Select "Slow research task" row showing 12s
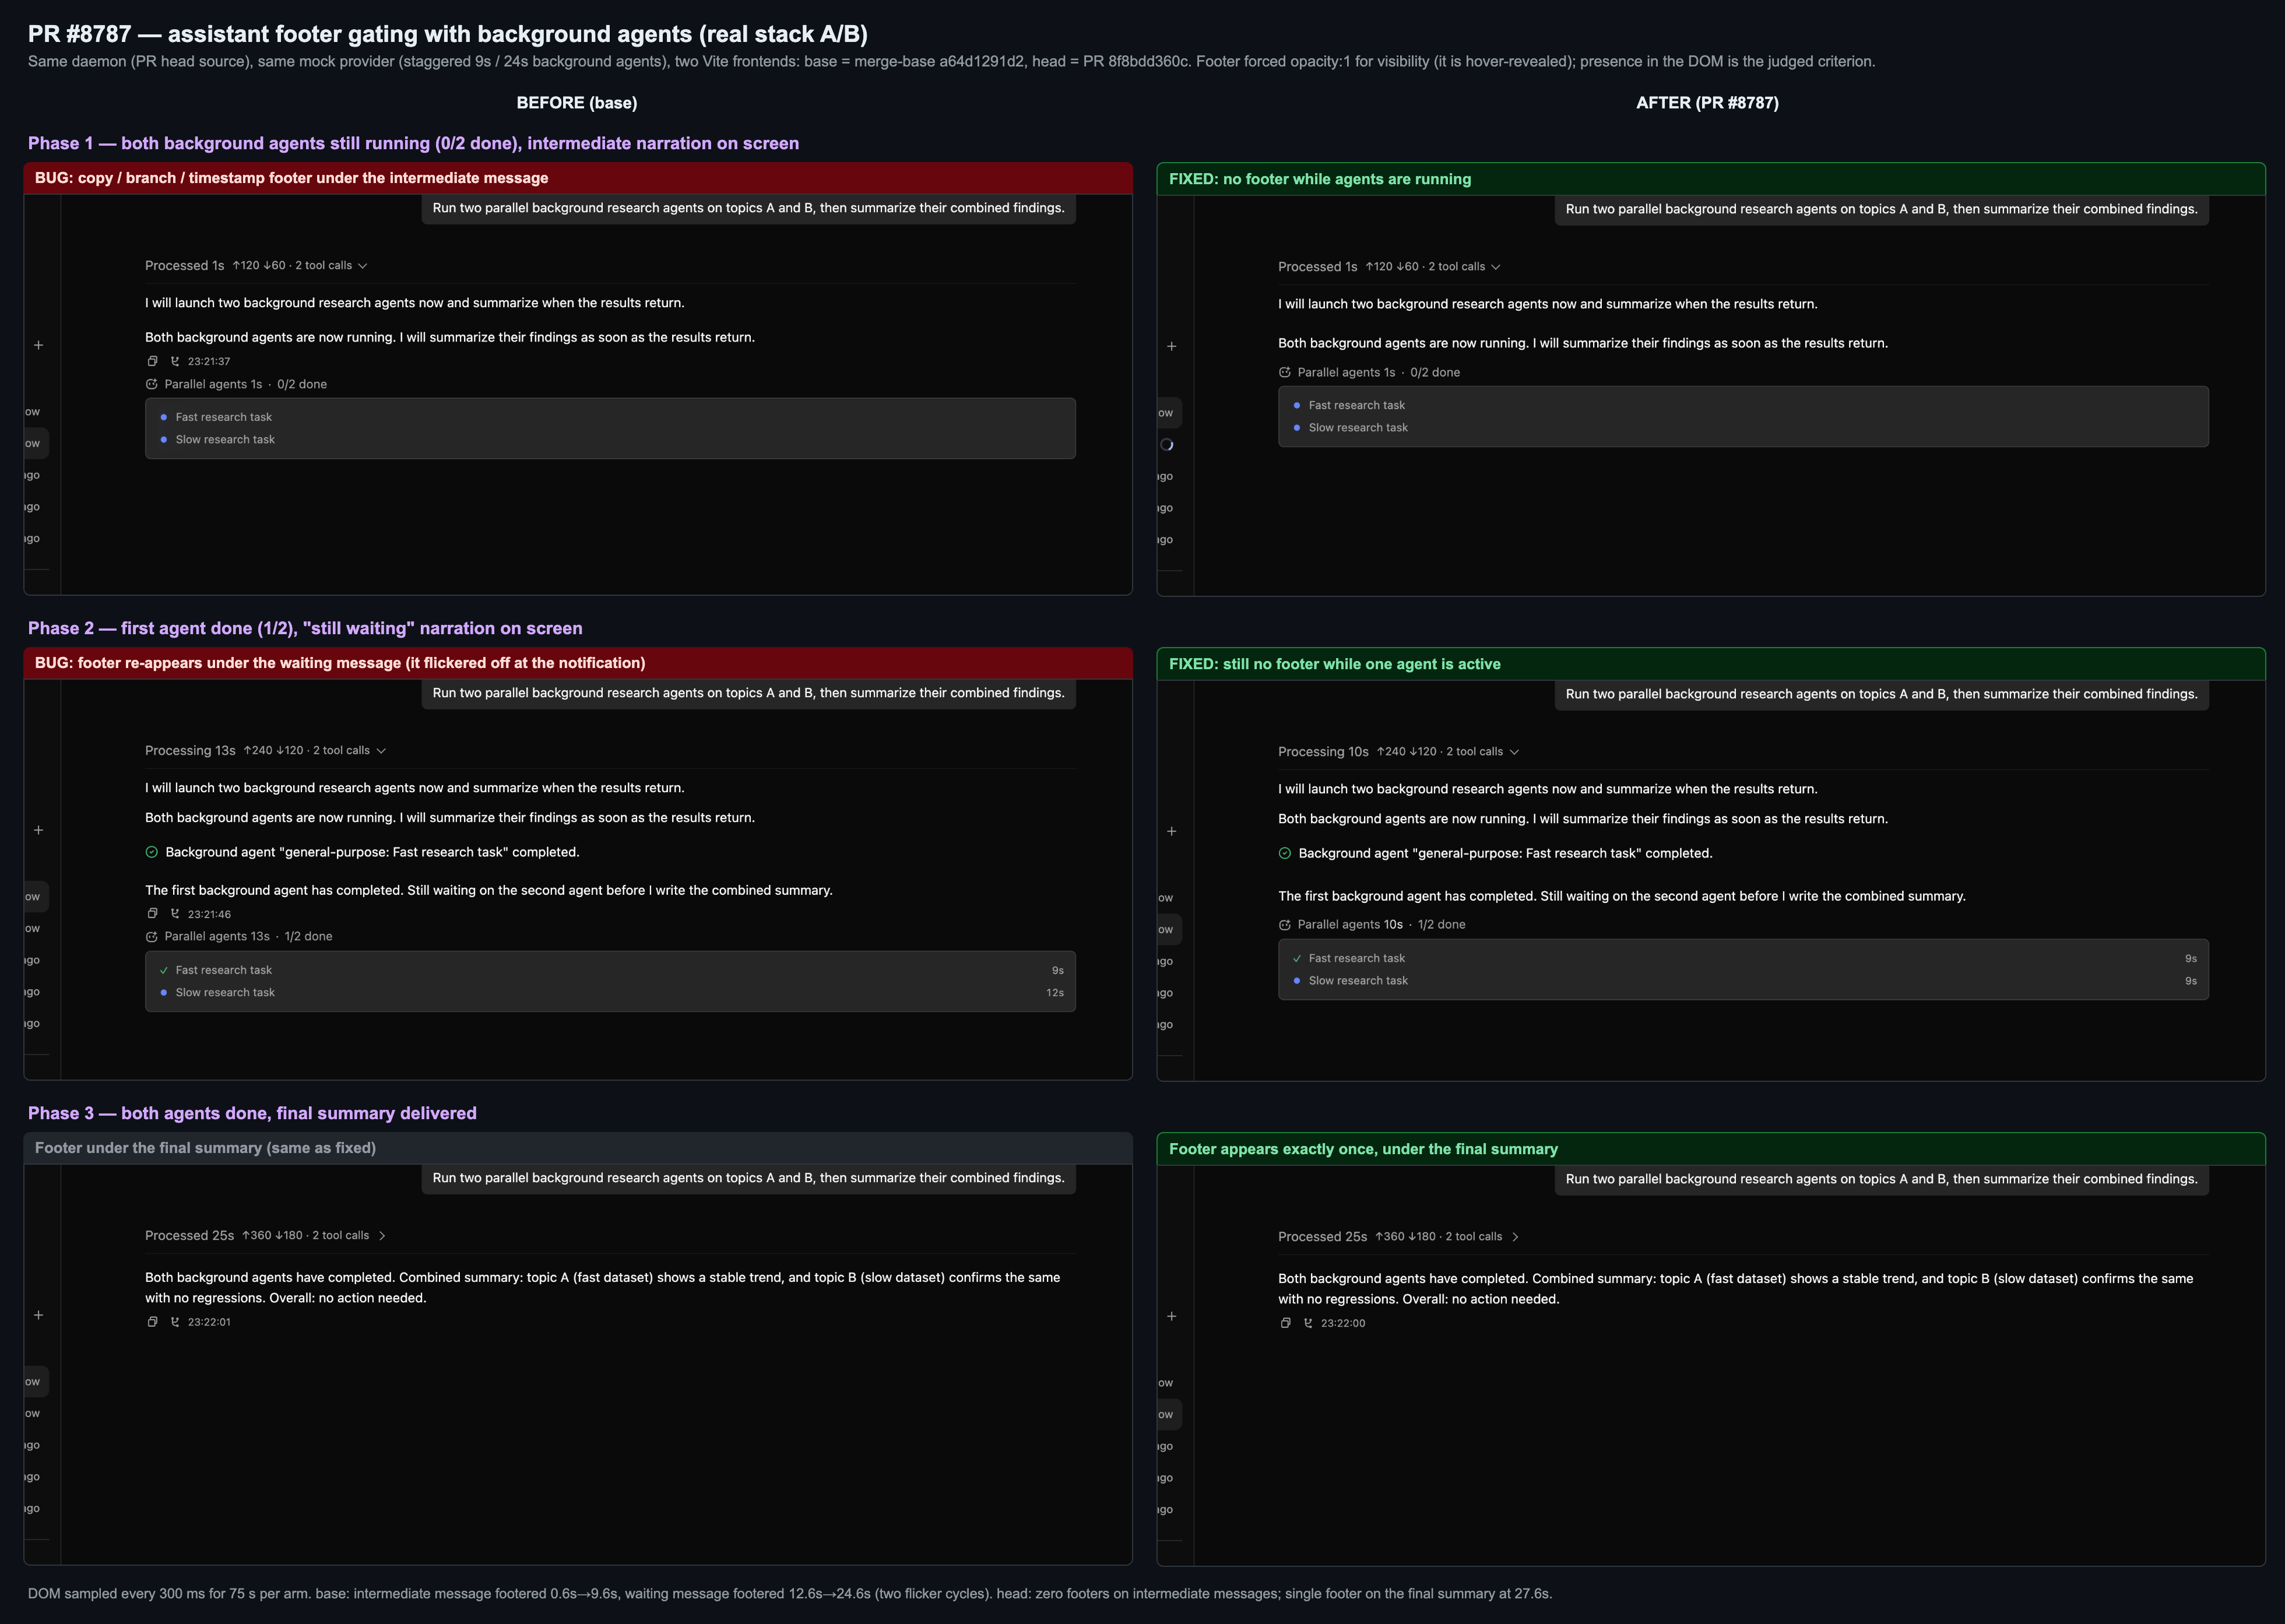The image size is (2285, 1624). pos(610,992)
